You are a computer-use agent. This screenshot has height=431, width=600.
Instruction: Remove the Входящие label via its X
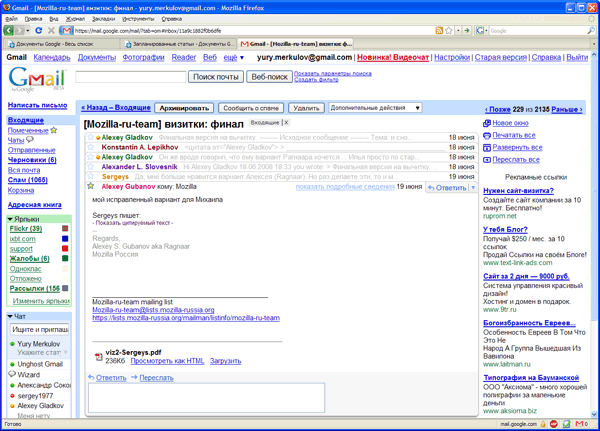[286, 122]
